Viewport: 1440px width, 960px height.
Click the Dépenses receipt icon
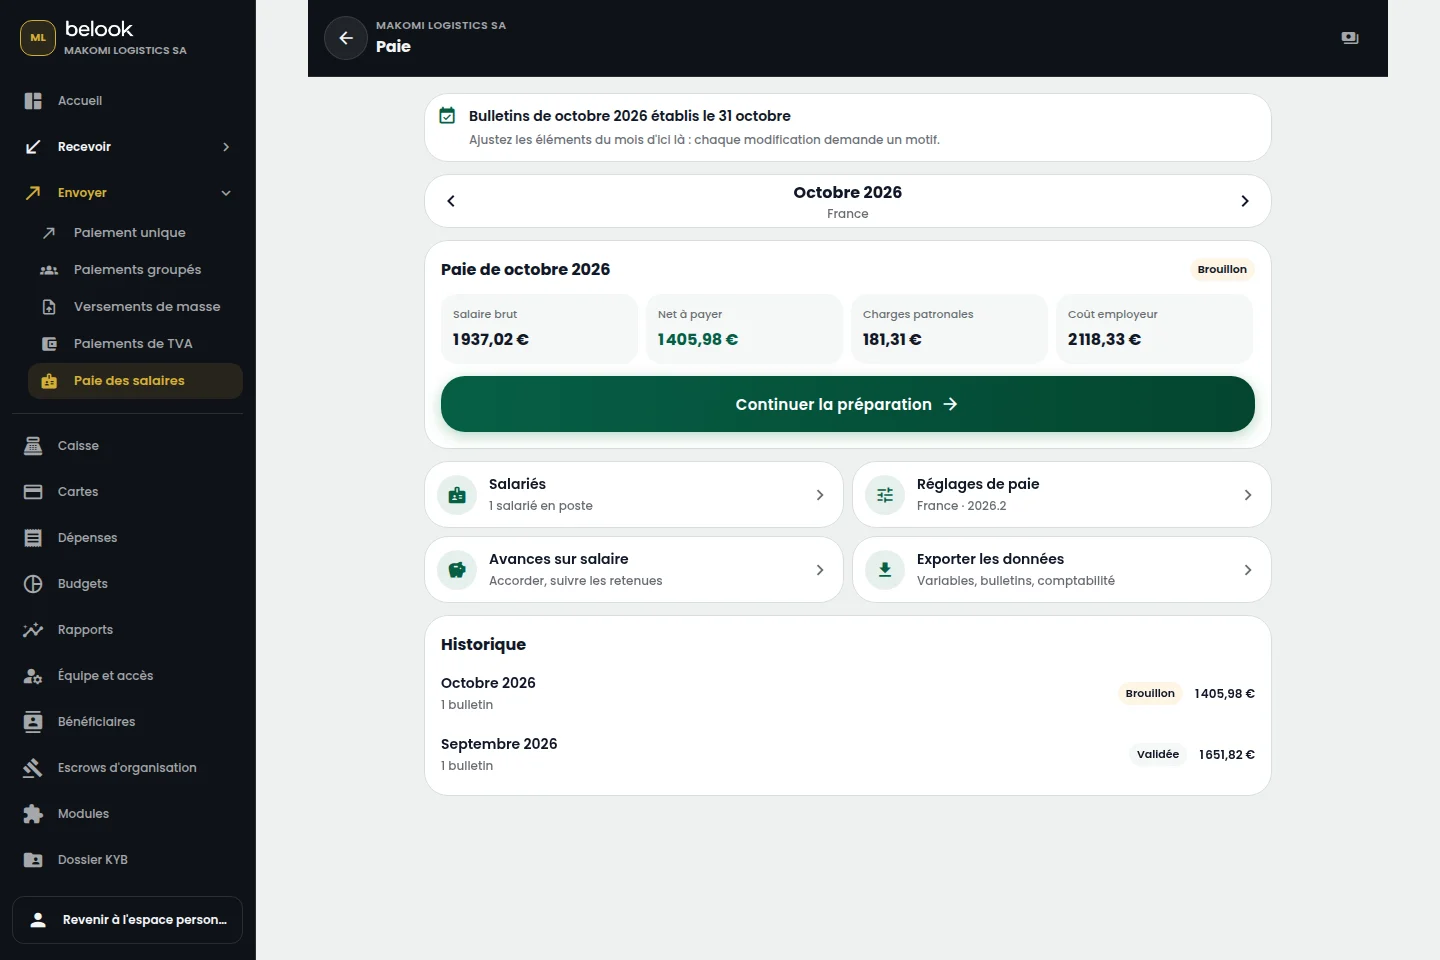(x=33, y=538)
